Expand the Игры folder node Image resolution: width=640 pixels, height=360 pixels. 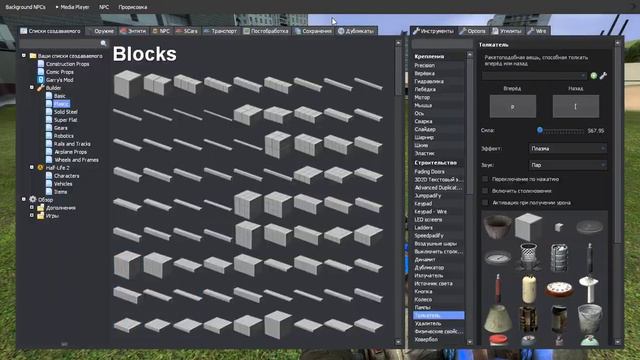pos(32,216)
